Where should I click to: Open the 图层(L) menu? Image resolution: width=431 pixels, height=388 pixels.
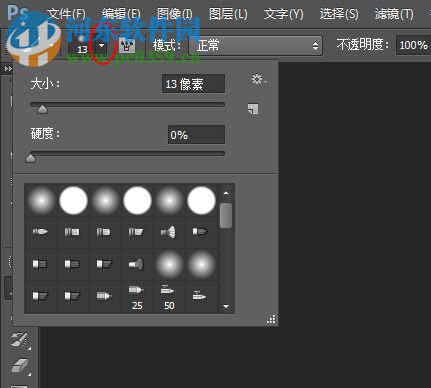pyautogui.click(x=228, y=14)
